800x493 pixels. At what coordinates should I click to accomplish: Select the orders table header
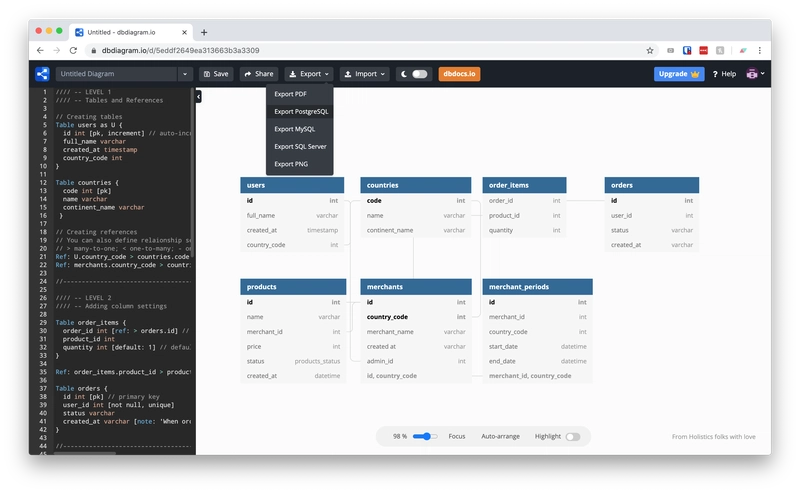(x=652, y=185)
